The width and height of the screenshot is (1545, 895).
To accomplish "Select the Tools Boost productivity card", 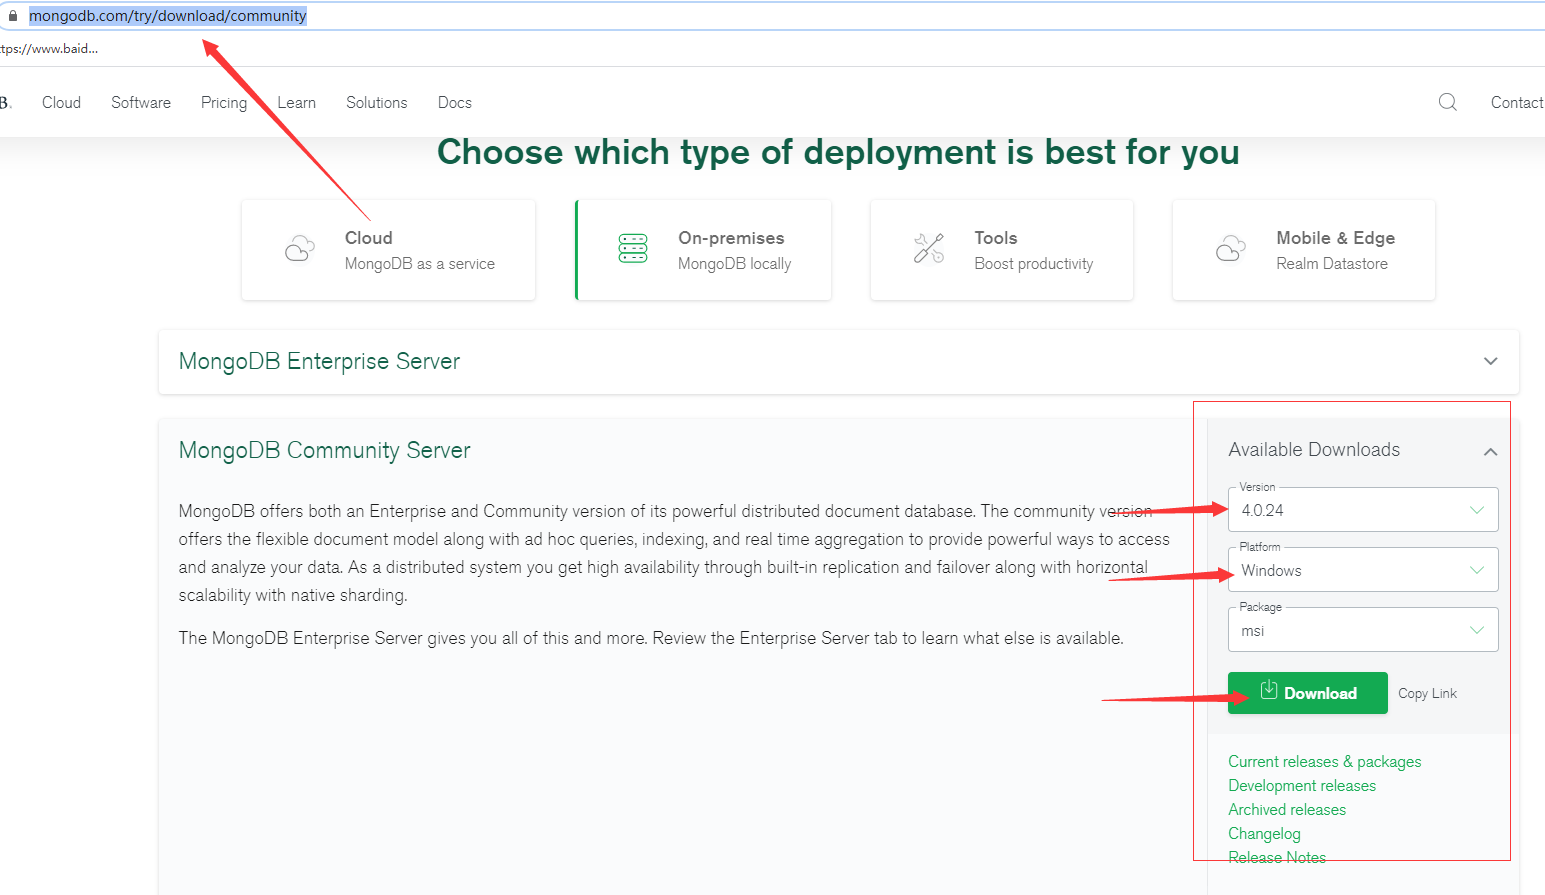I will click(x=1002, y=250).
